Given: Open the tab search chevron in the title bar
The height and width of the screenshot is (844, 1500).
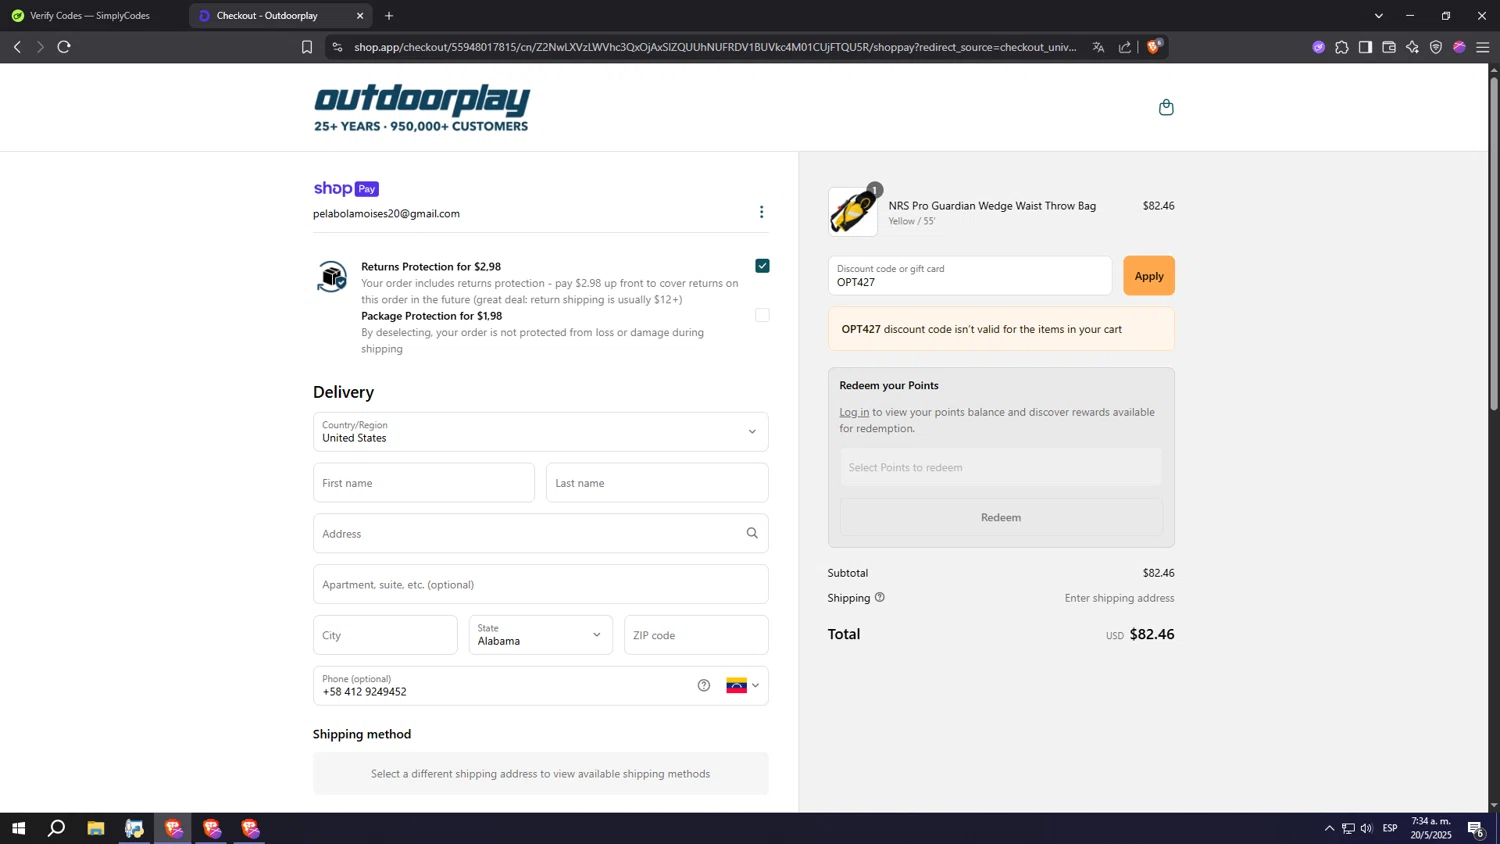Looking at the screenshot, I should coord(1378,16).
